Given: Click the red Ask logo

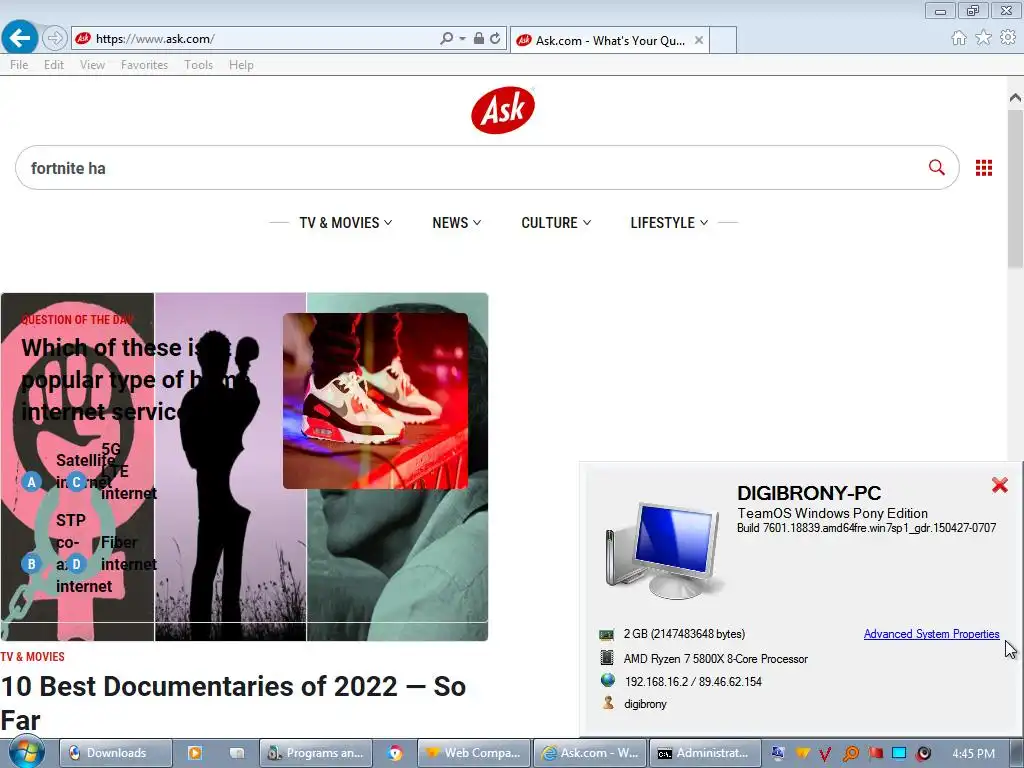Looking at the screenshot, I should pyautogui.click(x=503, y=110).
